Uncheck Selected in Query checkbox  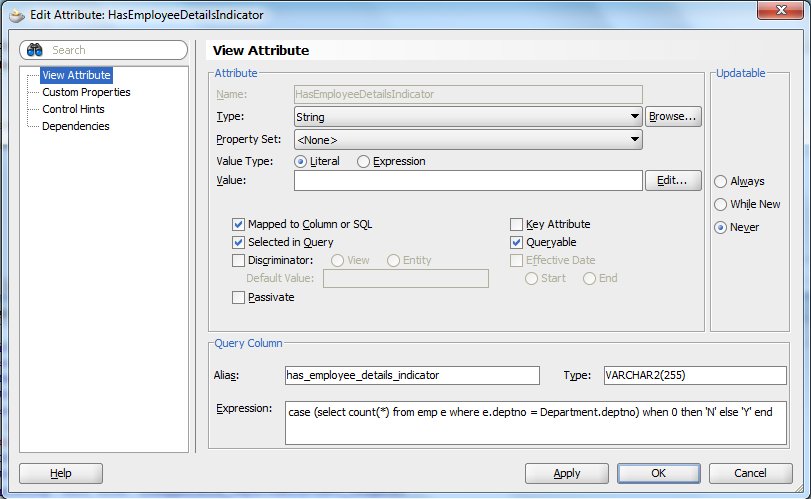click(239, 242)
